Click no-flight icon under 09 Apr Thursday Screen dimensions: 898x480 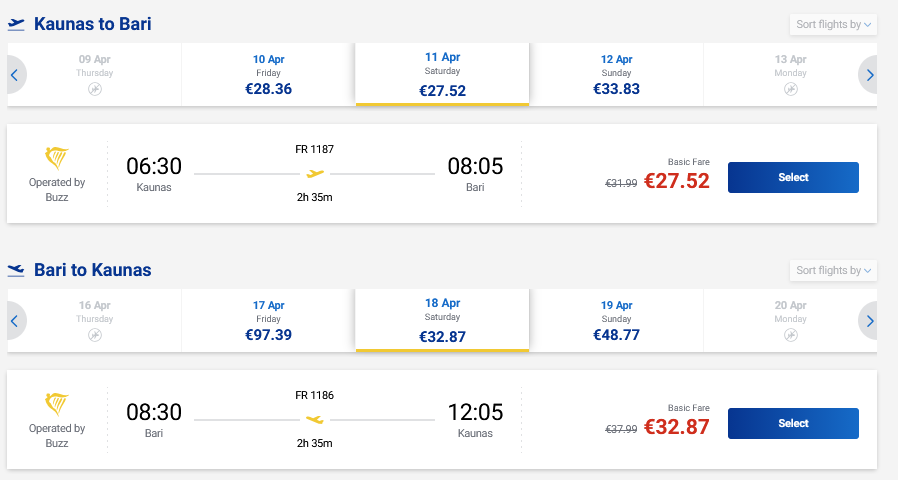pyautogui.click(x=95, y=89)
